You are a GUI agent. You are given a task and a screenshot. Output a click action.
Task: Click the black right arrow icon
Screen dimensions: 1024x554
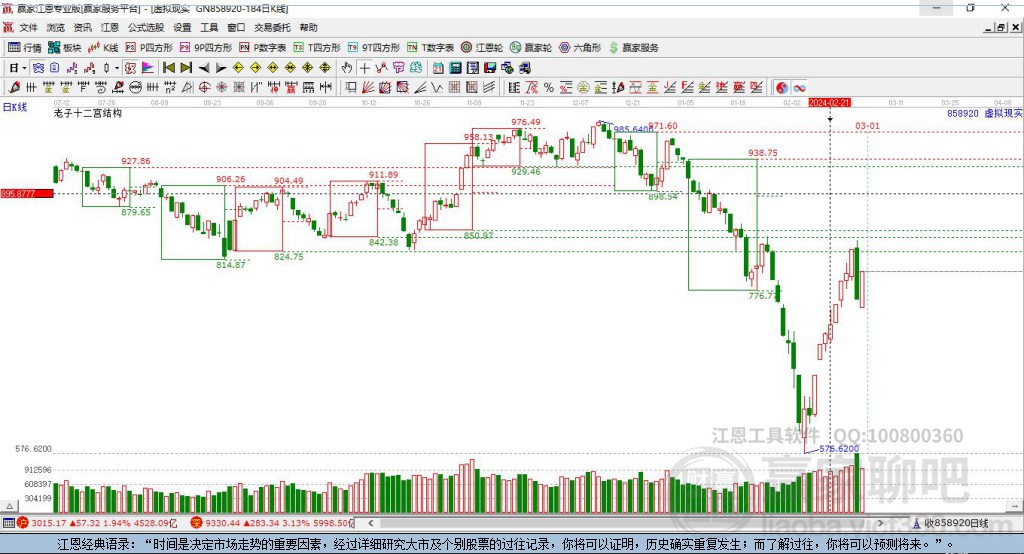click(x=221, y=68)
